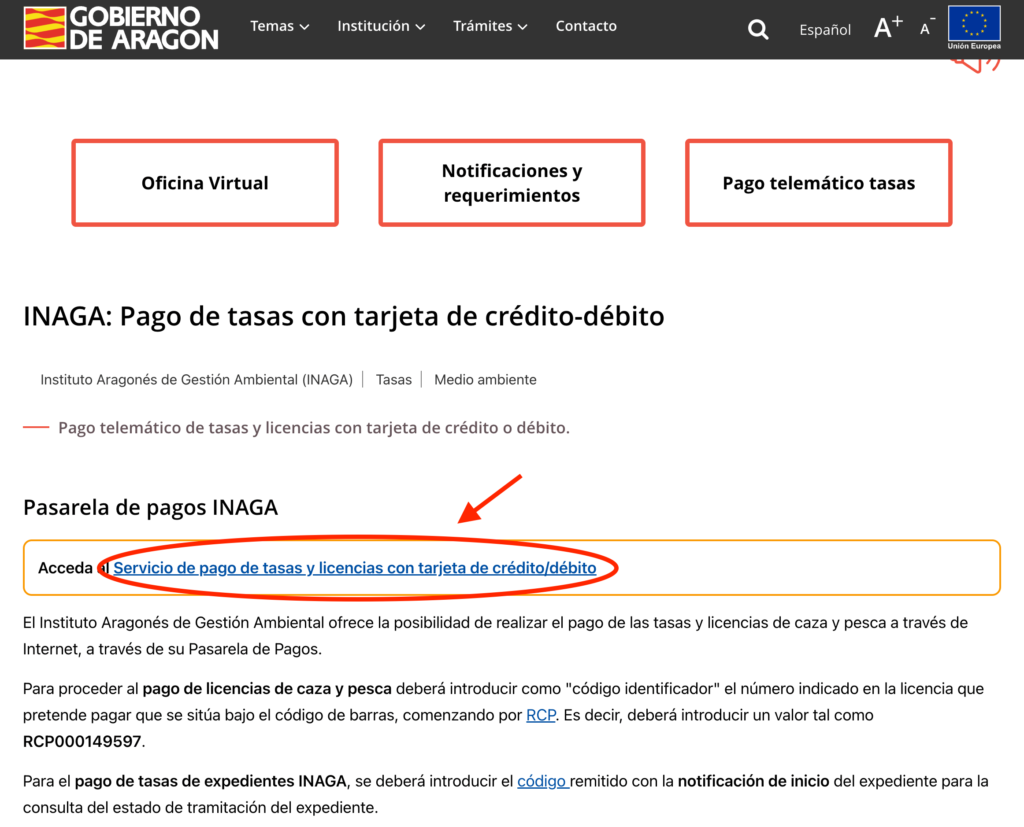Open the Tasas tag
The height and width of the screenshot is (827, 1024).
point(394,380)
